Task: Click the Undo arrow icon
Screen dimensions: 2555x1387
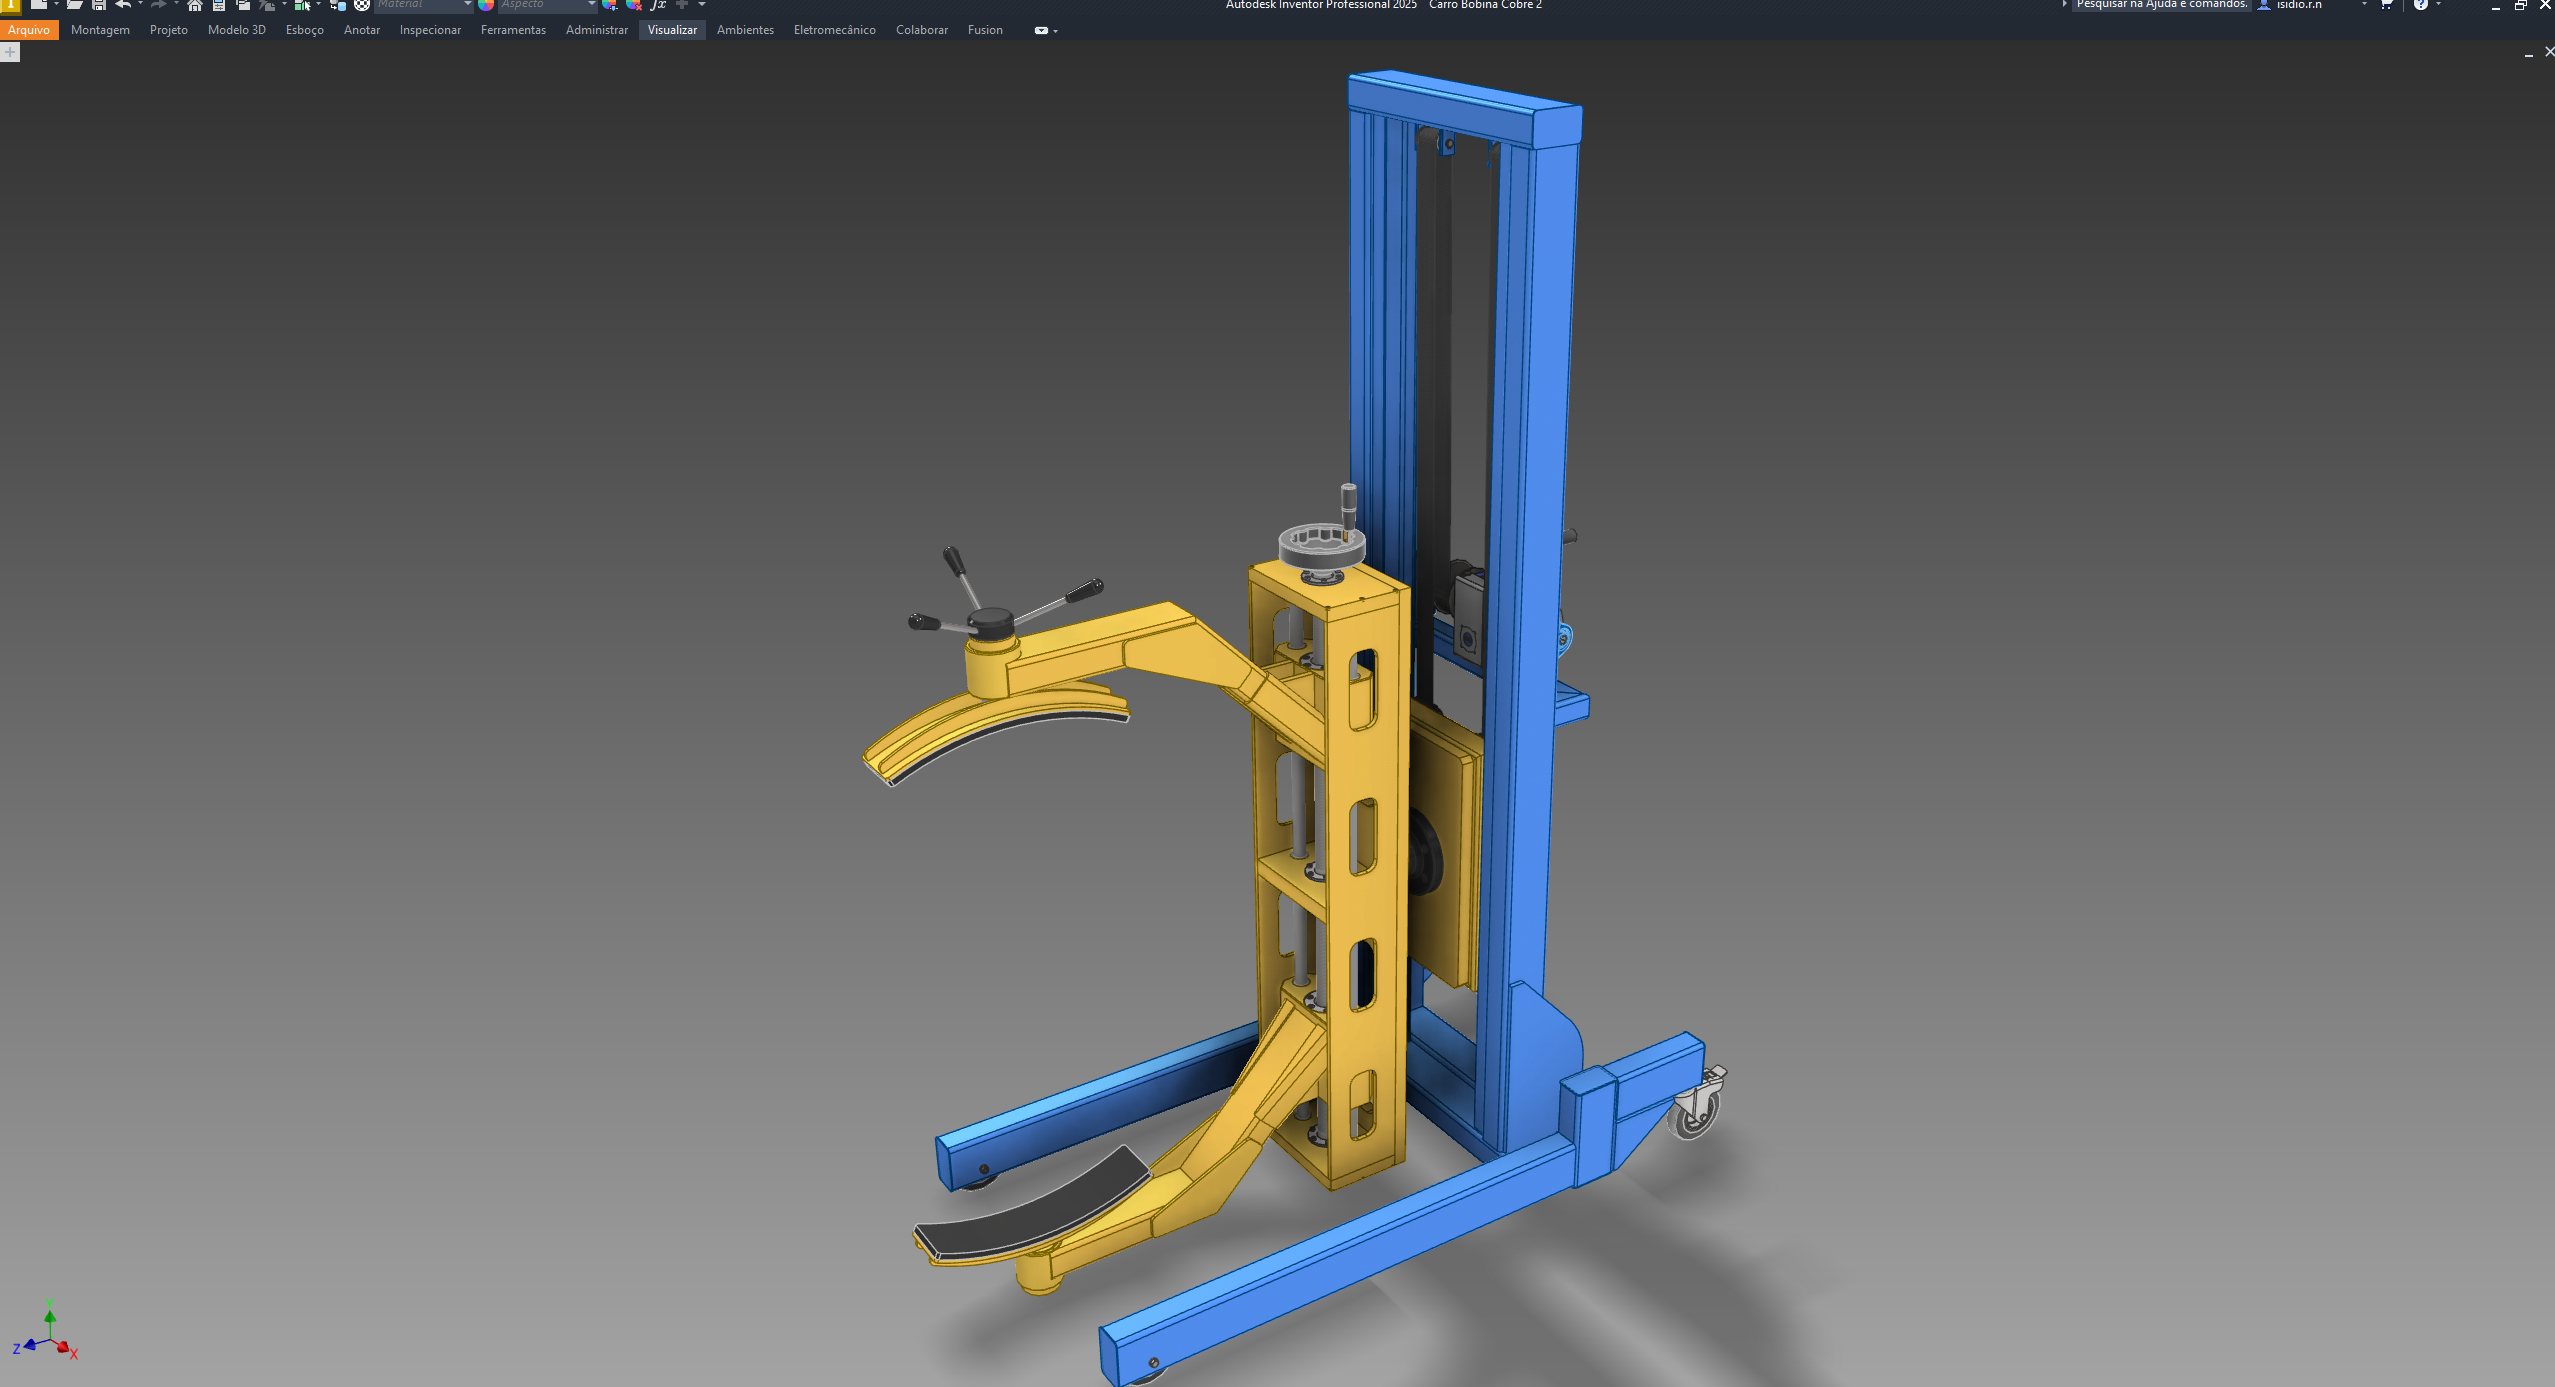Action: 123,5
